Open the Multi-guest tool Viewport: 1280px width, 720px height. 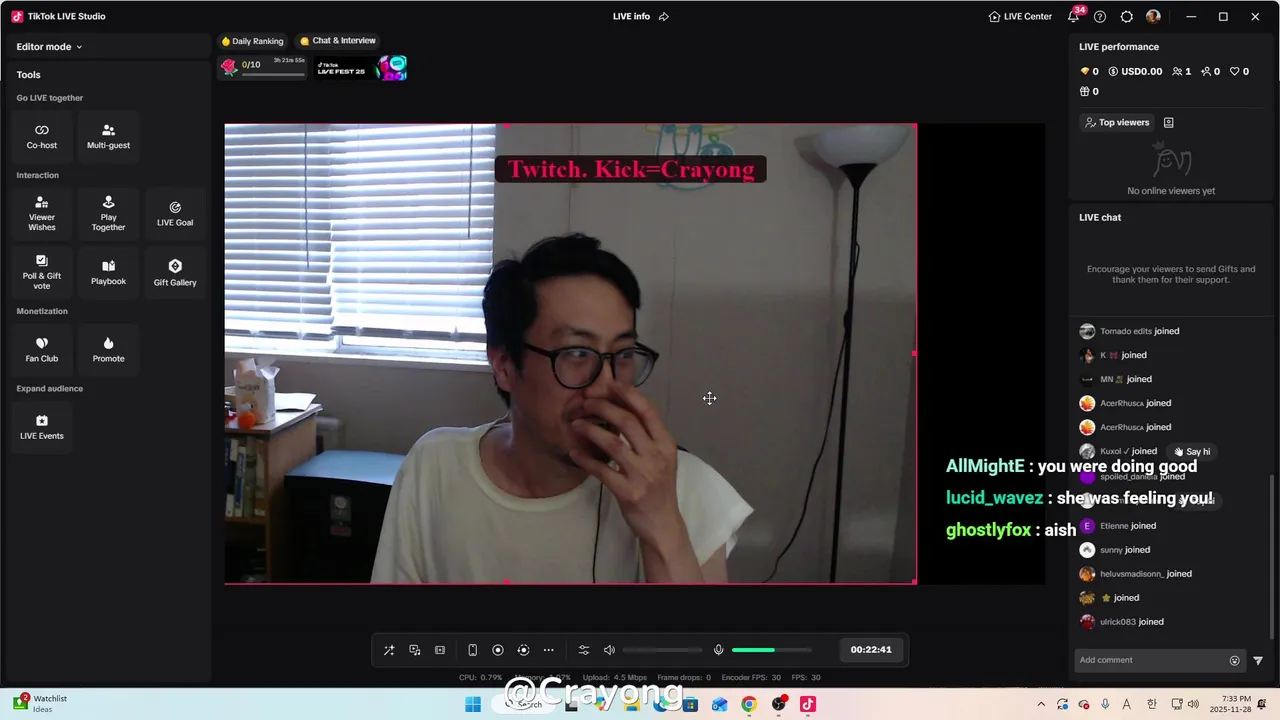[x=108, y=136]
